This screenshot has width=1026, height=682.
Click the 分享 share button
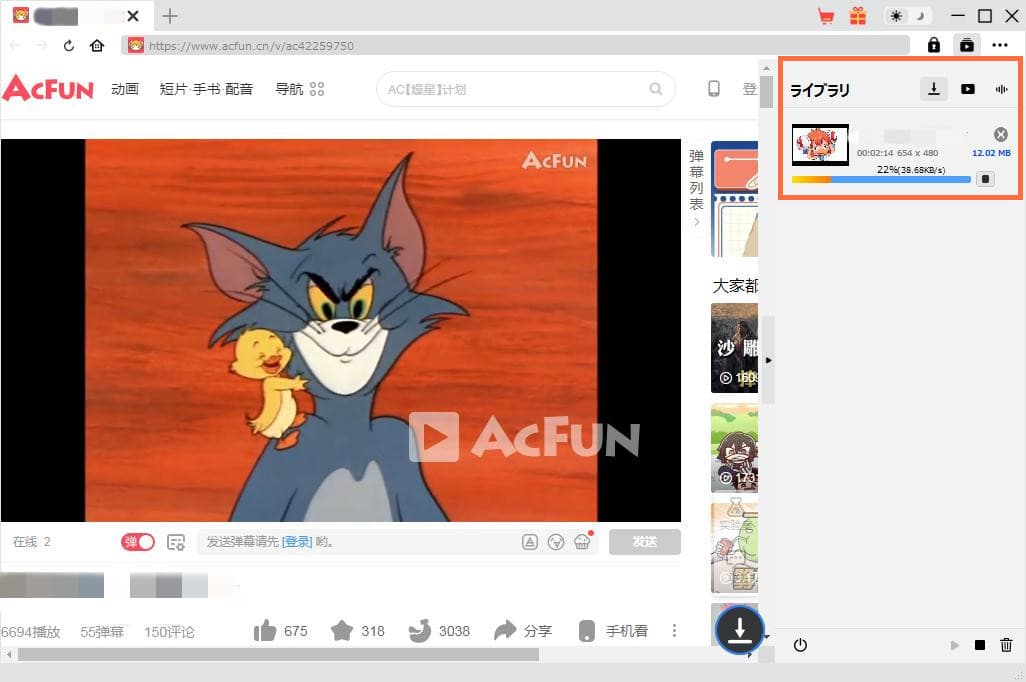pos(524,631)
